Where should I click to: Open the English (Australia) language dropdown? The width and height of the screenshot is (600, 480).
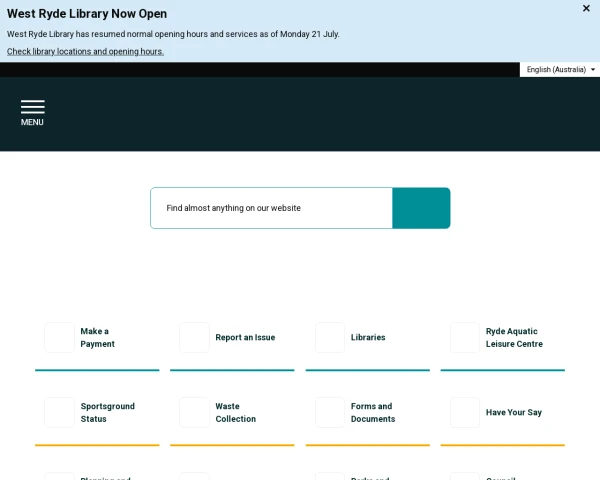(560, 70)
